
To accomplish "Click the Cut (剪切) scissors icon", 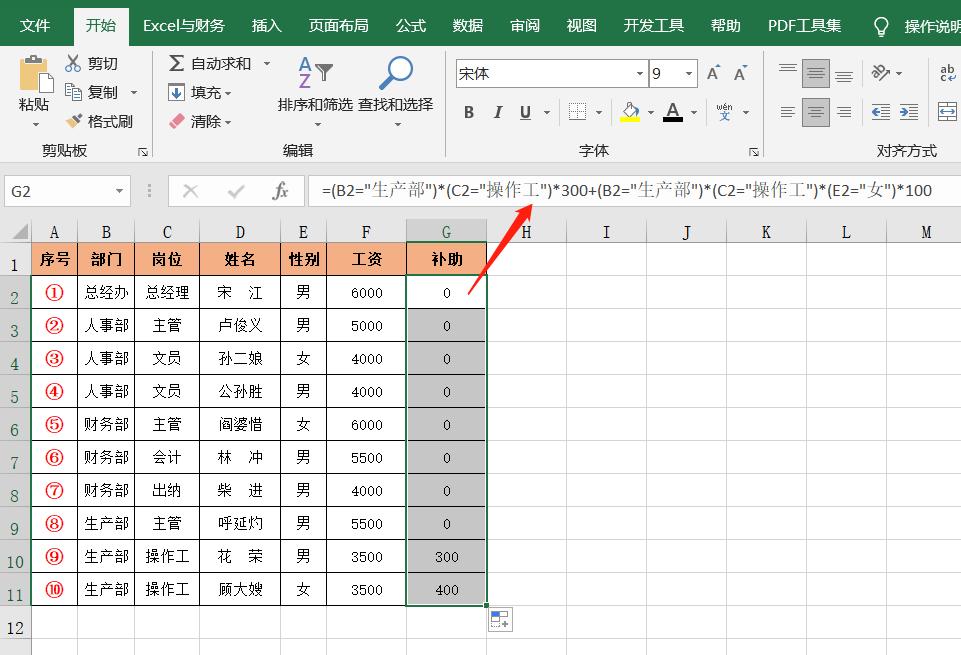I will coord(73,64).
